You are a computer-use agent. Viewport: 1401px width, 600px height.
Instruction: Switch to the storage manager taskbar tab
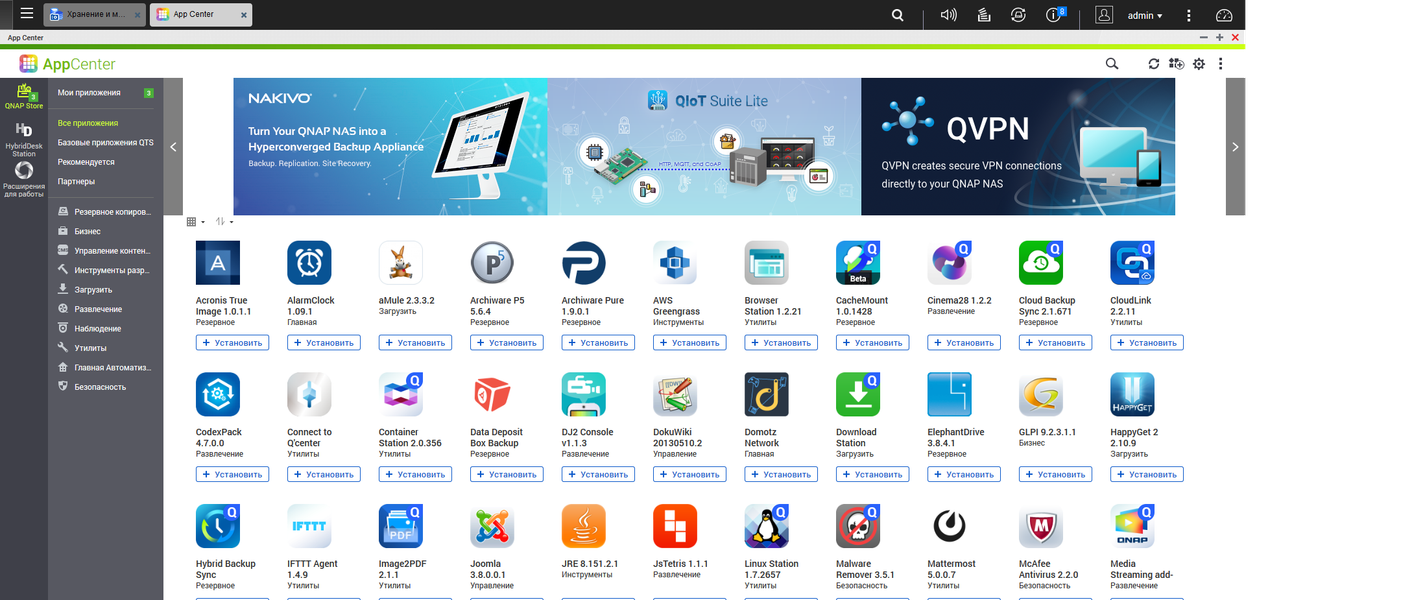(95, 15)
